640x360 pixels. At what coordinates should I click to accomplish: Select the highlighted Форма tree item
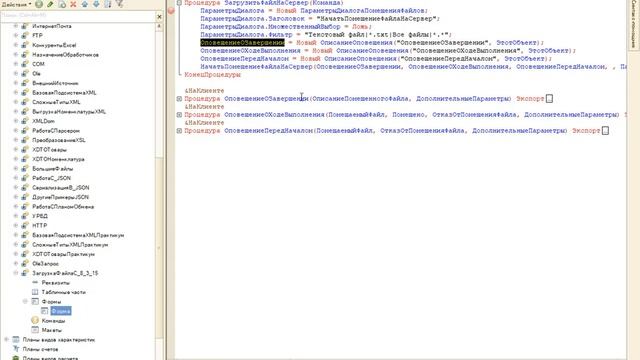pyautogui.click(x=61, y=311)
